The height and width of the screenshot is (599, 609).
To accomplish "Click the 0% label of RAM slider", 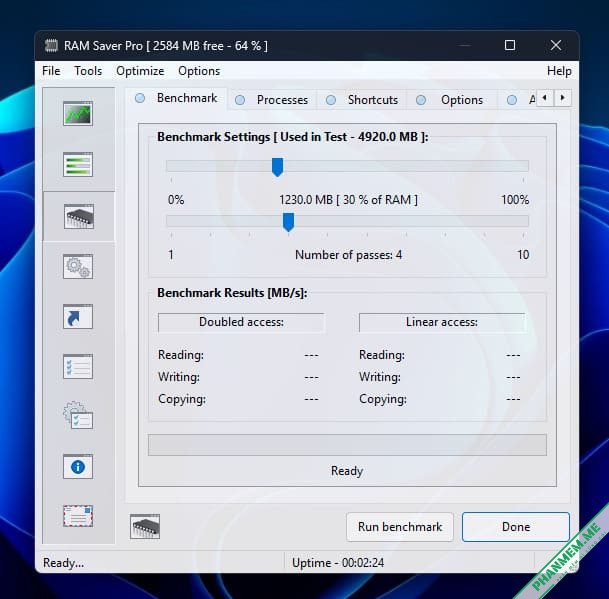I will [176, 200].
